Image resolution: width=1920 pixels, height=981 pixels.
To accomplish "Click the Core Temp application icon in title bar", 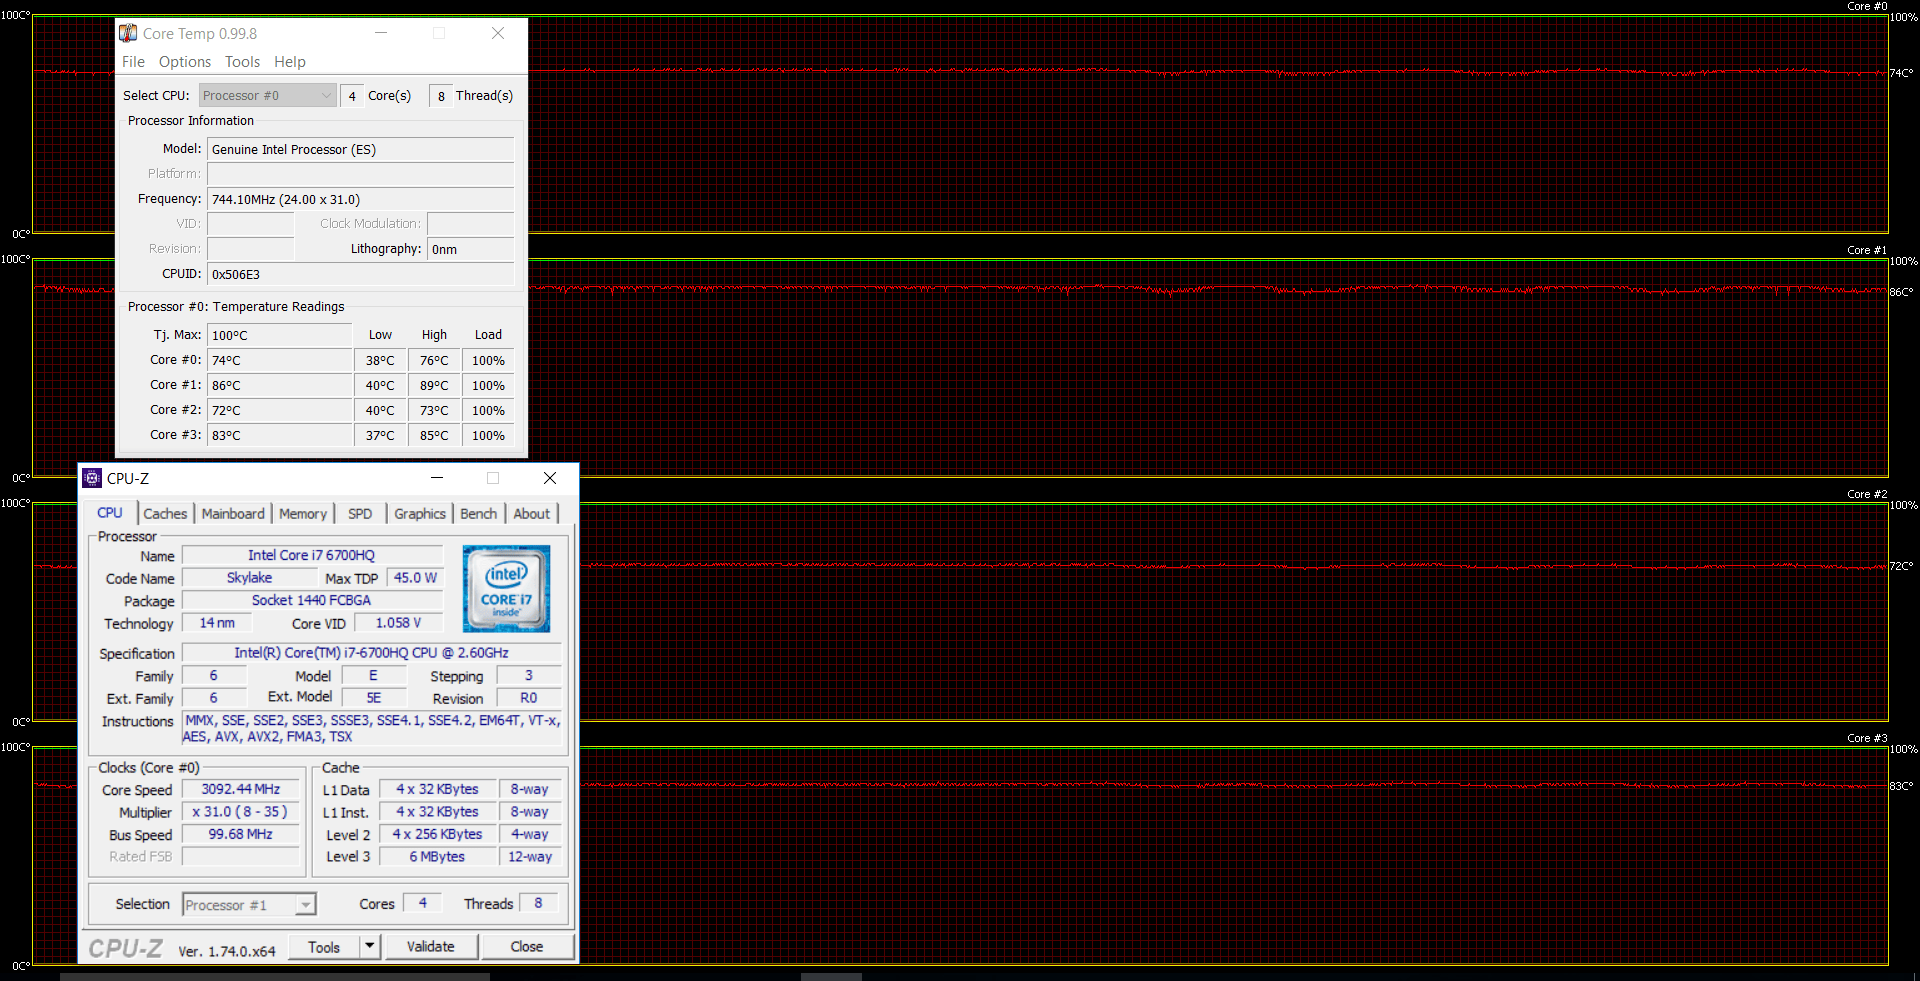I will (128, 33).
